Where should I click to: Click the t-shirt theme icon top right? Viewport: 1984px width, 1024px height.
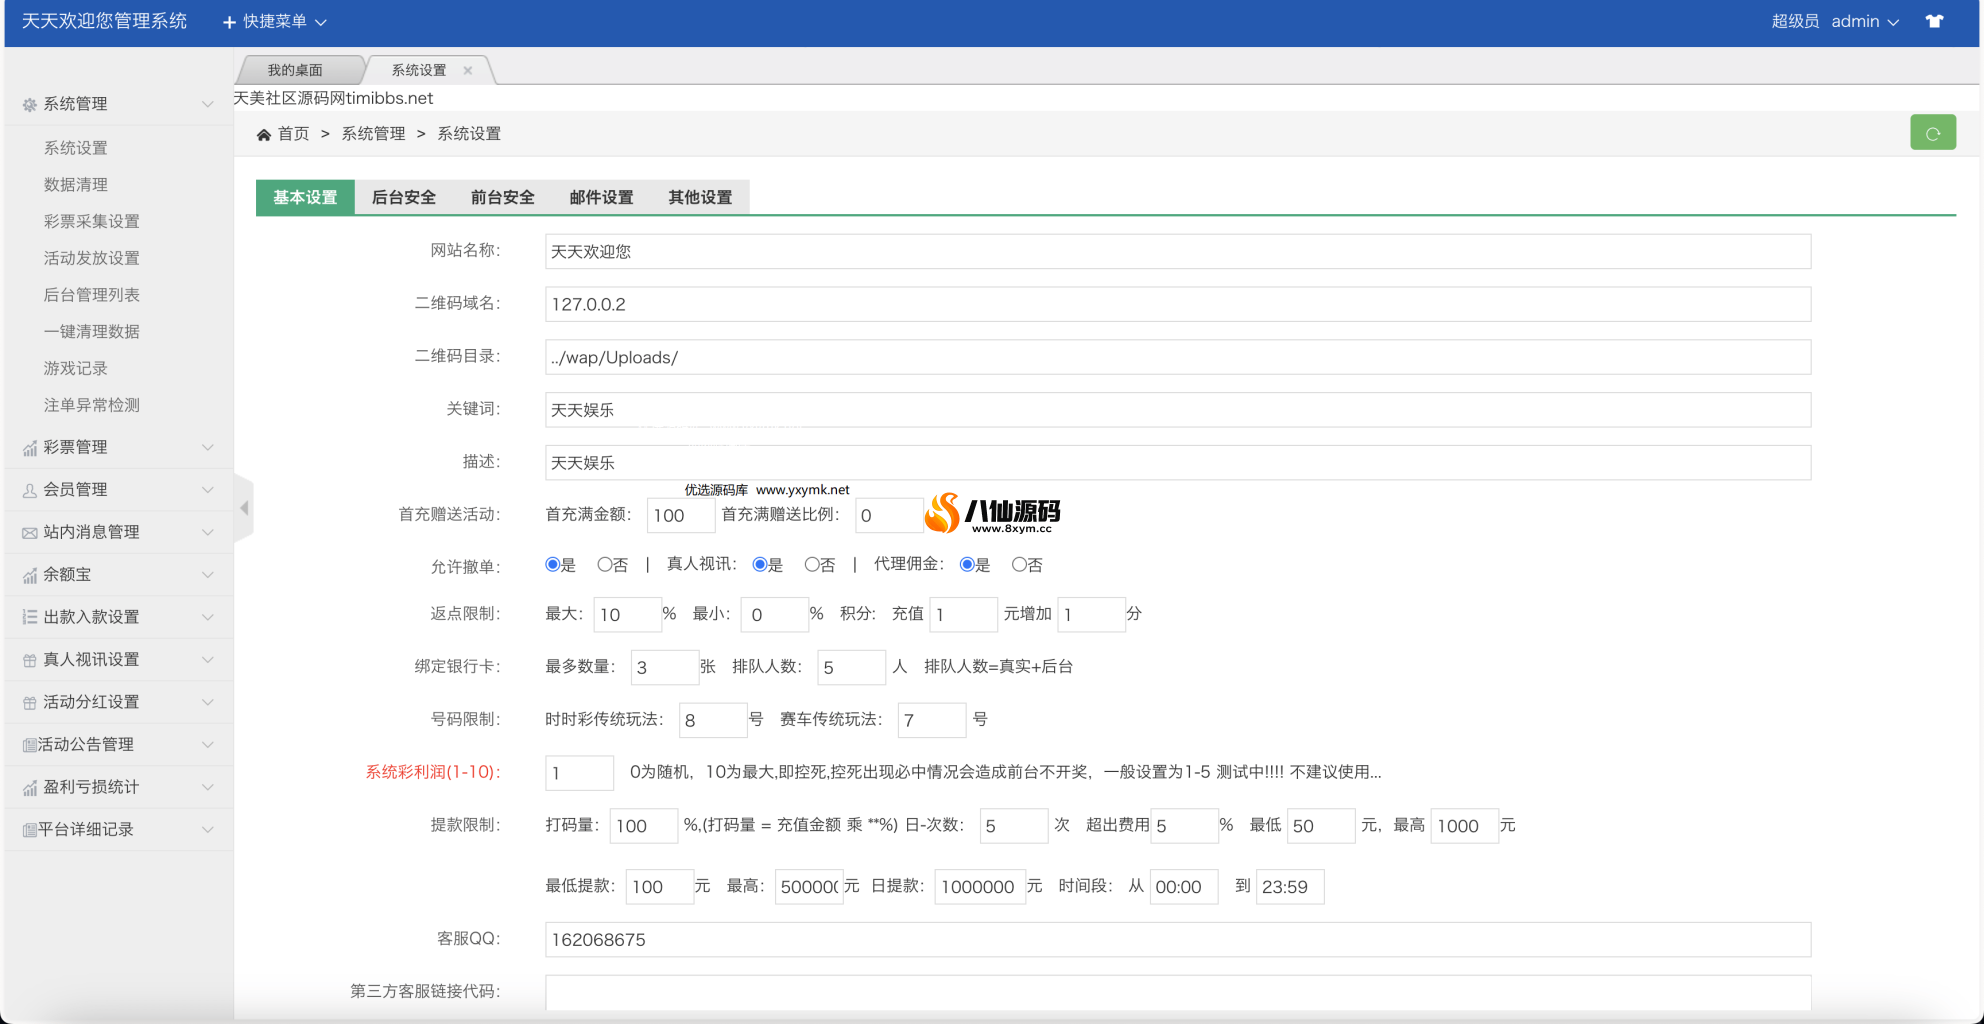1935,20
